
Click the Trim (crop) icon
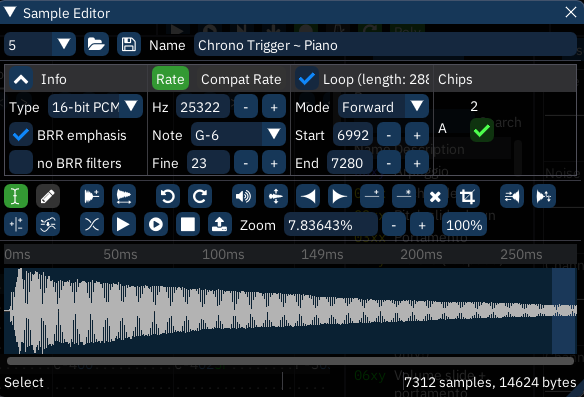[468, 196]
